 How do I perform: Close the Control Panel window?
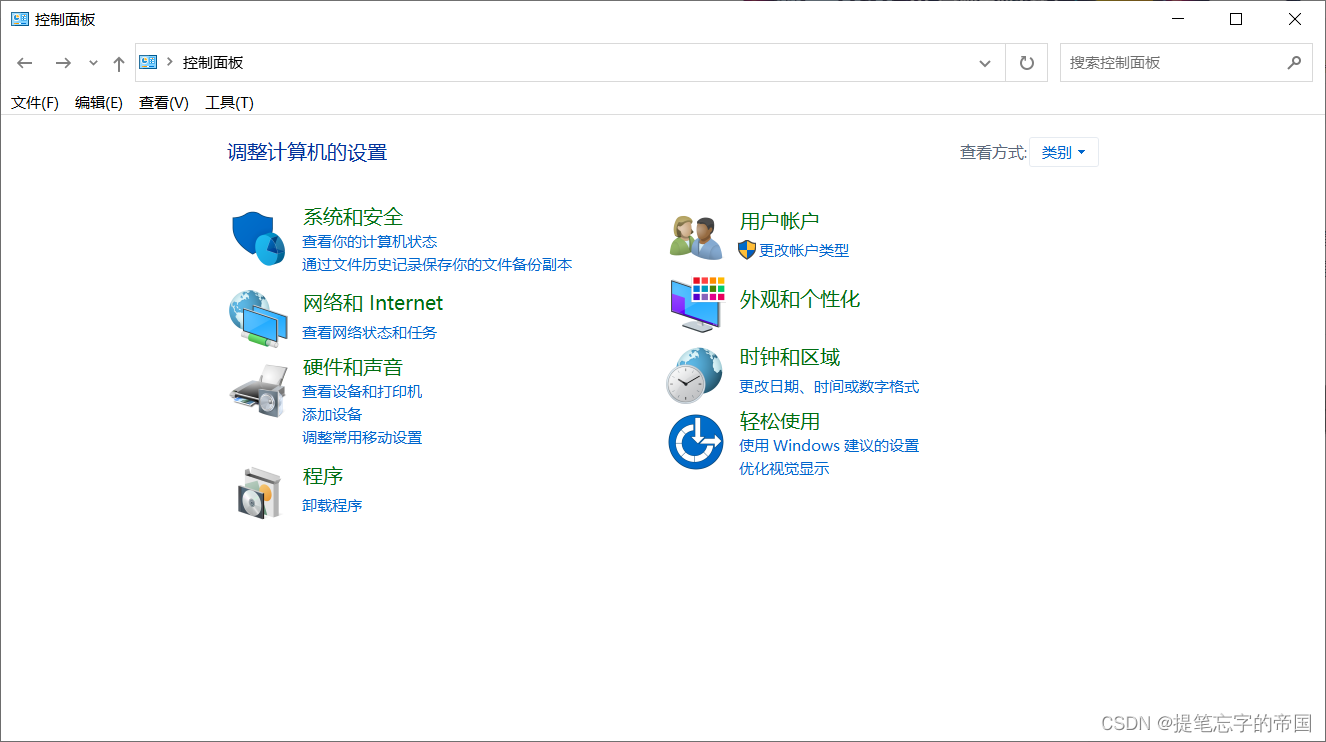1295,19
